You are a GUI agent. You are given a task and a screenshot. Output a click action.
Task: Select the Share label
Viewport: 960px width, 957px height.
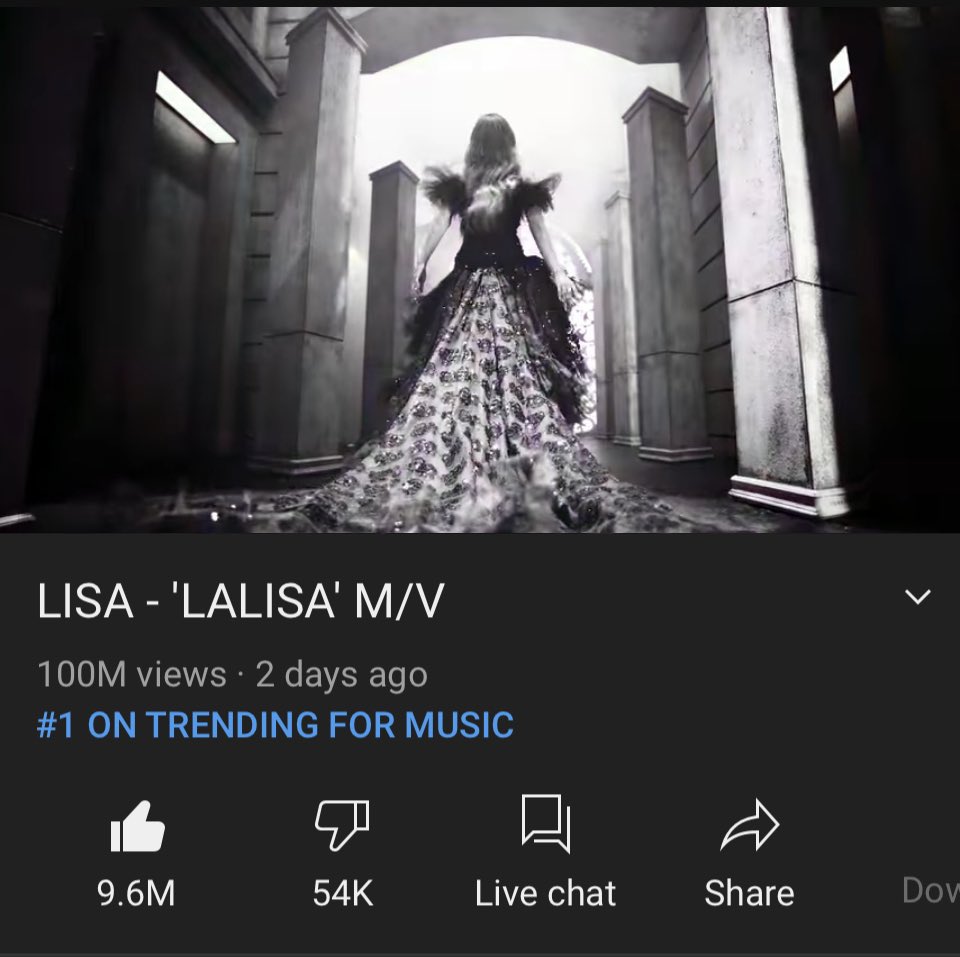tap(749, 893)
